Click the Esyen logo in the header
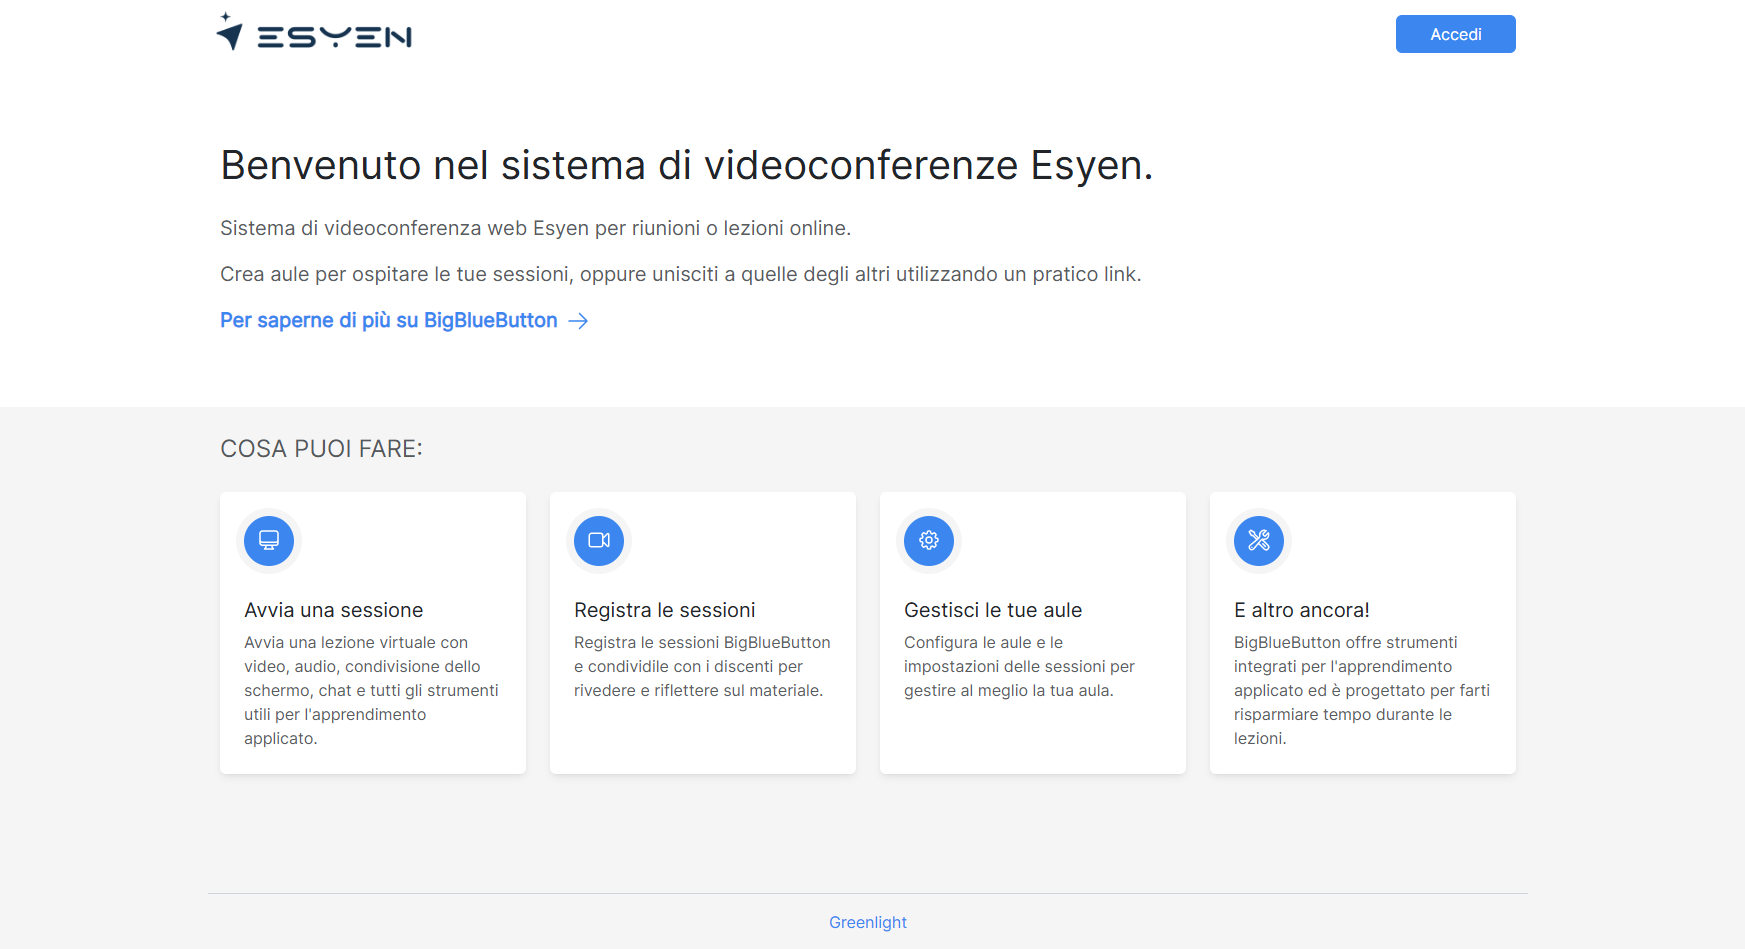The image size is (1745, 949). click(x=314, y=32)
